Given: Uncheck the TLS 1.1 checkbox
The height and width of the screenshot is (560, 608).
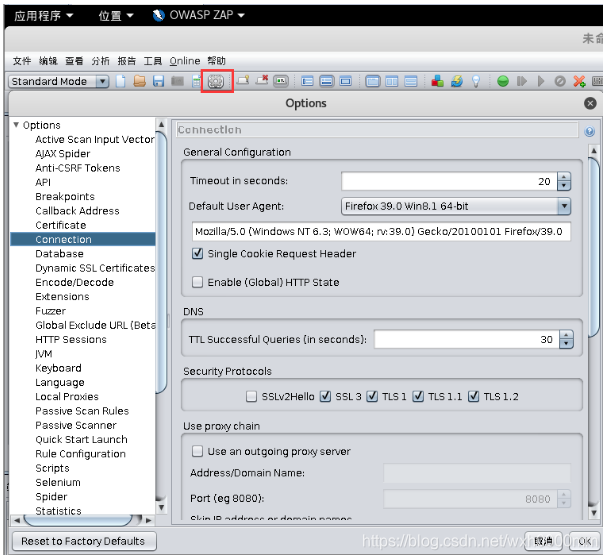Looking at the screenshot, I should 418,396.
